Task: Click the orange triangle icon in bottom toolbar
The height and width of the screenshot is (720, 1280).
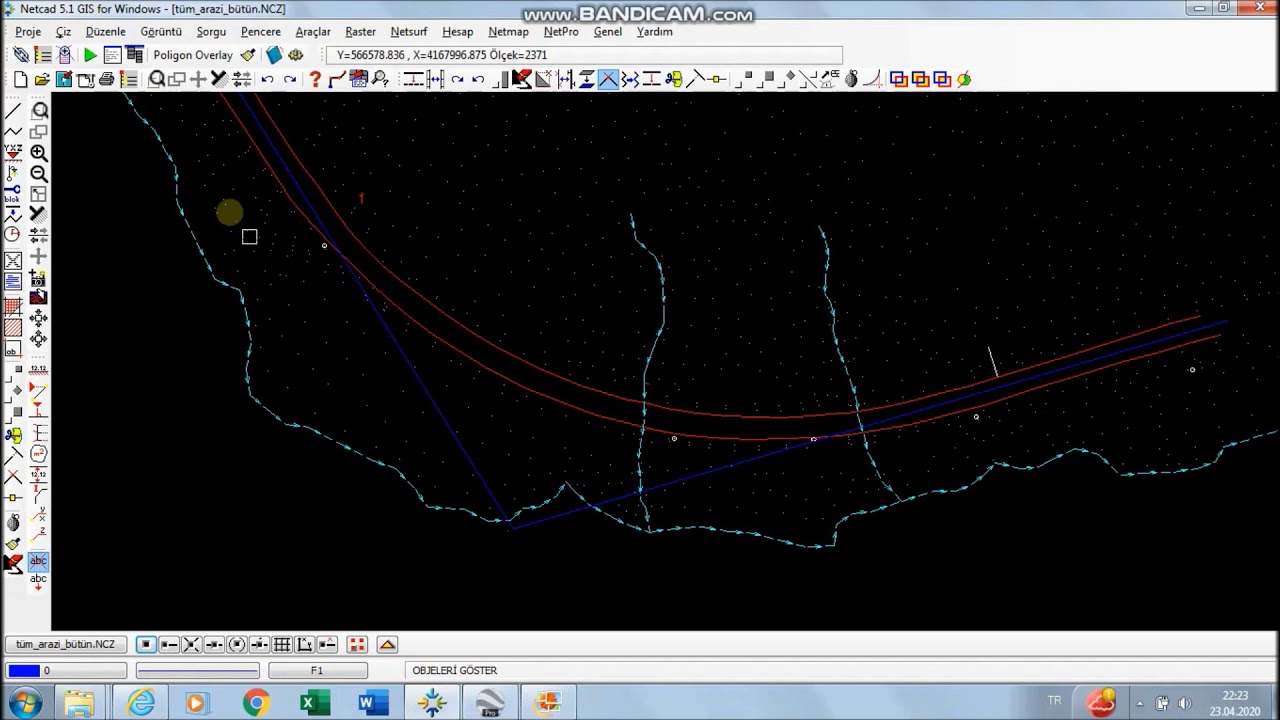Action: (x=387, y=645)
